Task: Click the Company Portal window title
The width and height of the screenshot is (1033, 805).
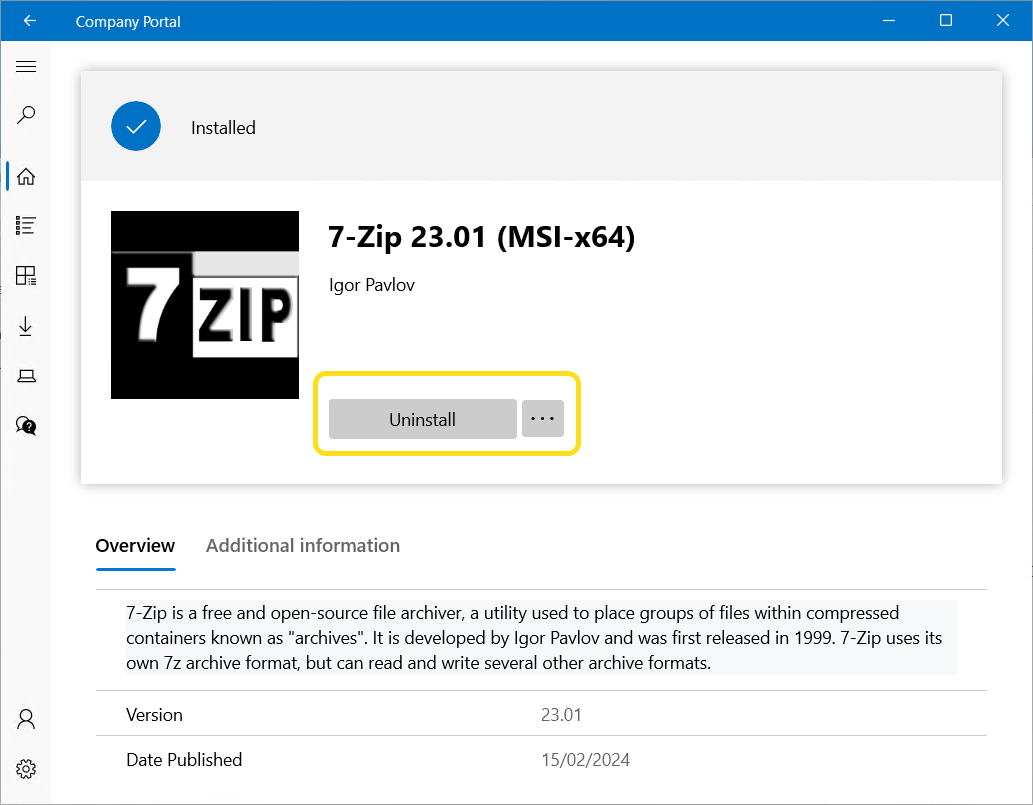Action: [128, 22]
